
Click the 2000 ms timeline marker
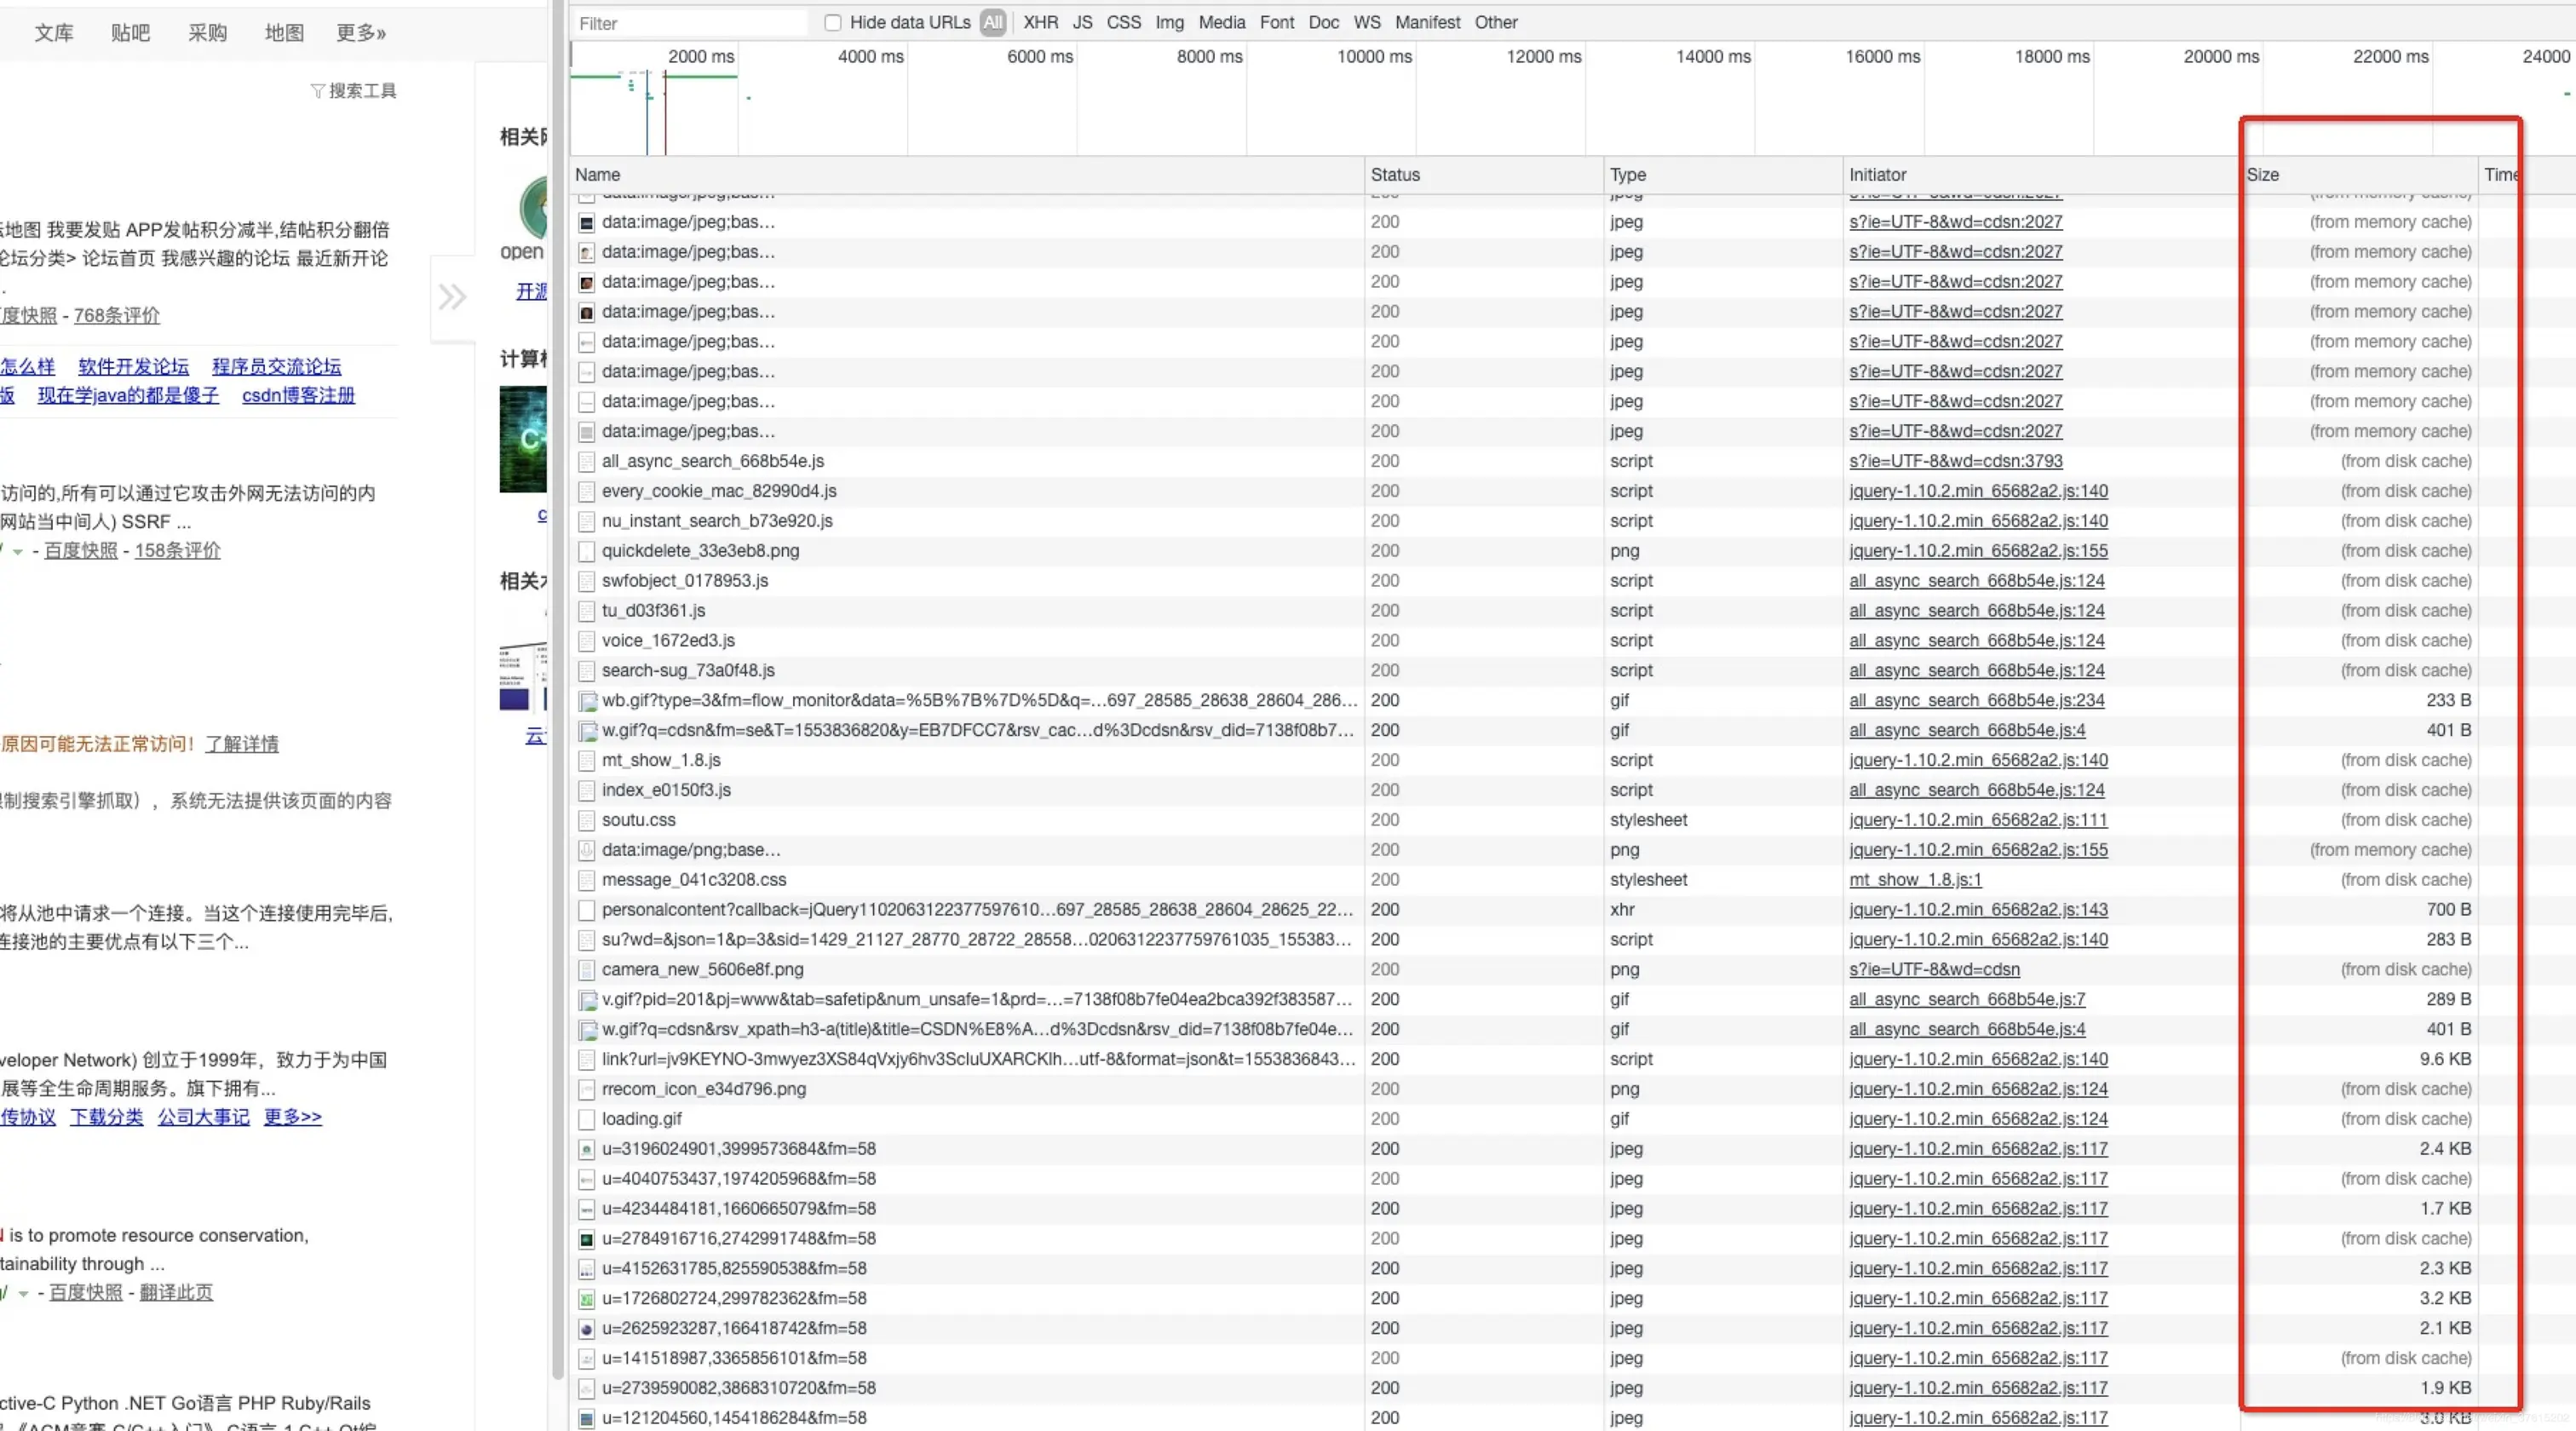(700, 56)
